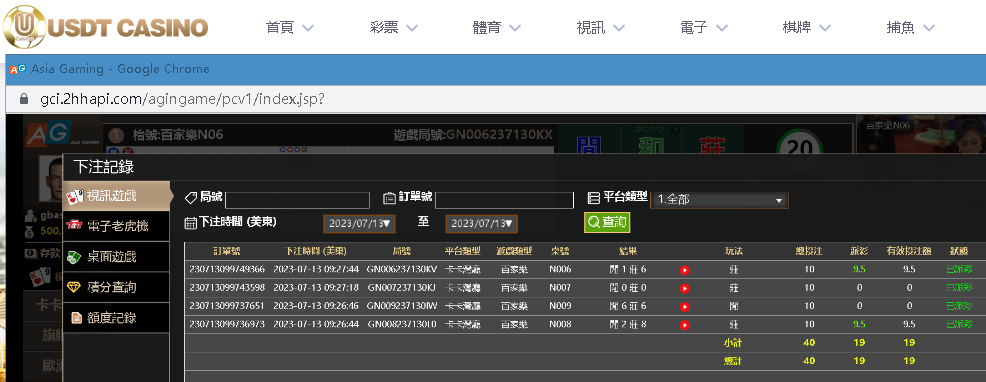Click order number 230713099736973
Screen dimensions: 986x382
226,324
